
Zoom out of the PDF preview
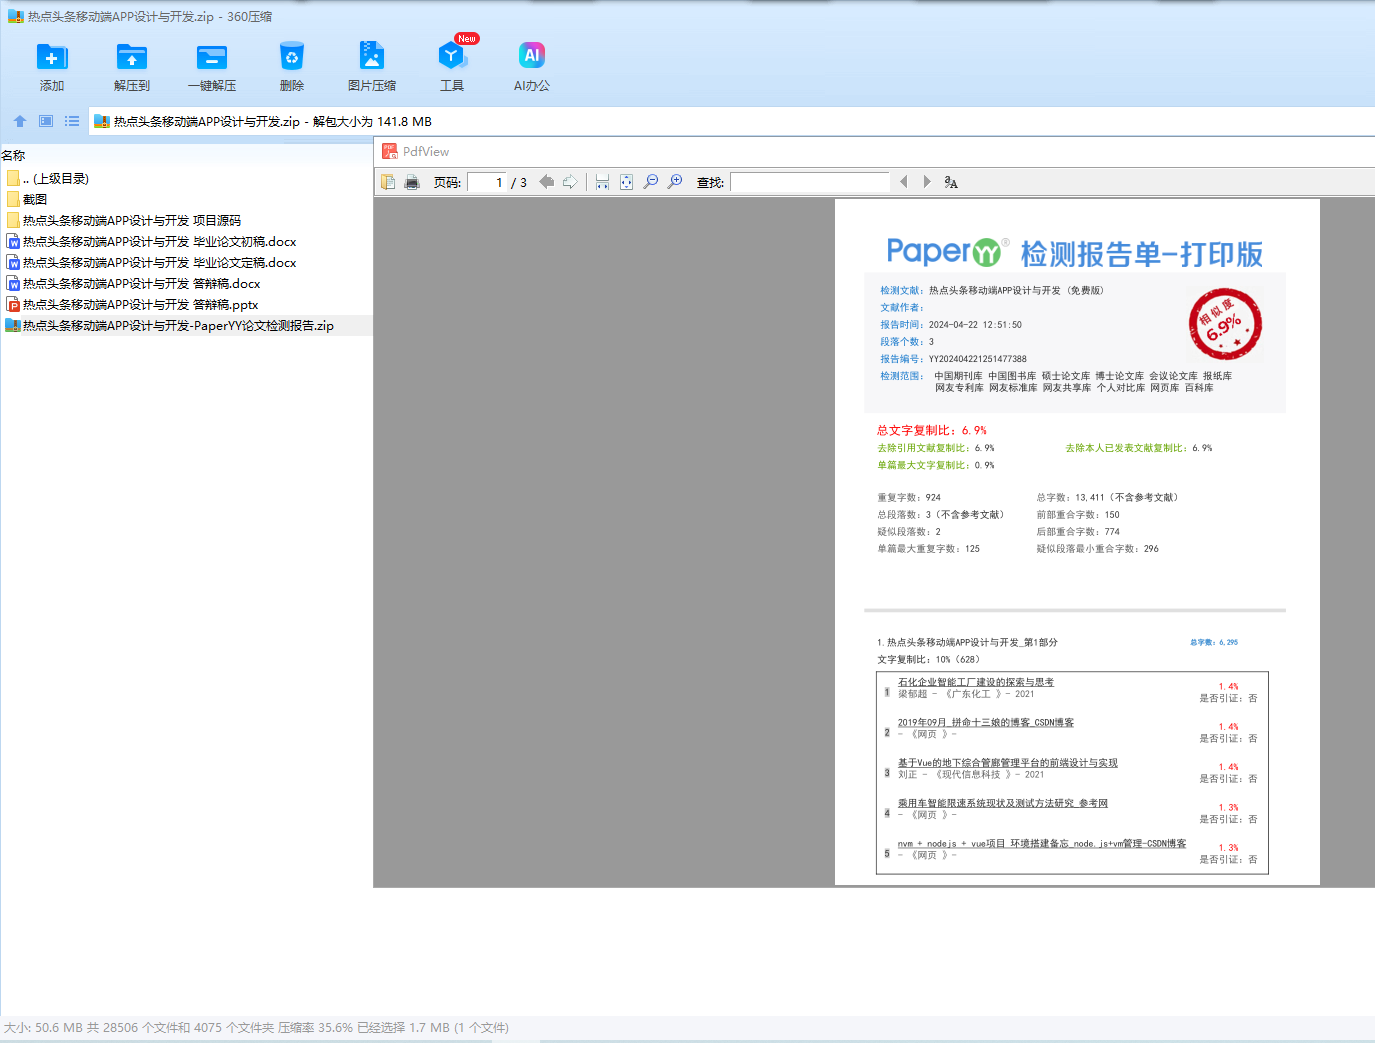point(651,182)
